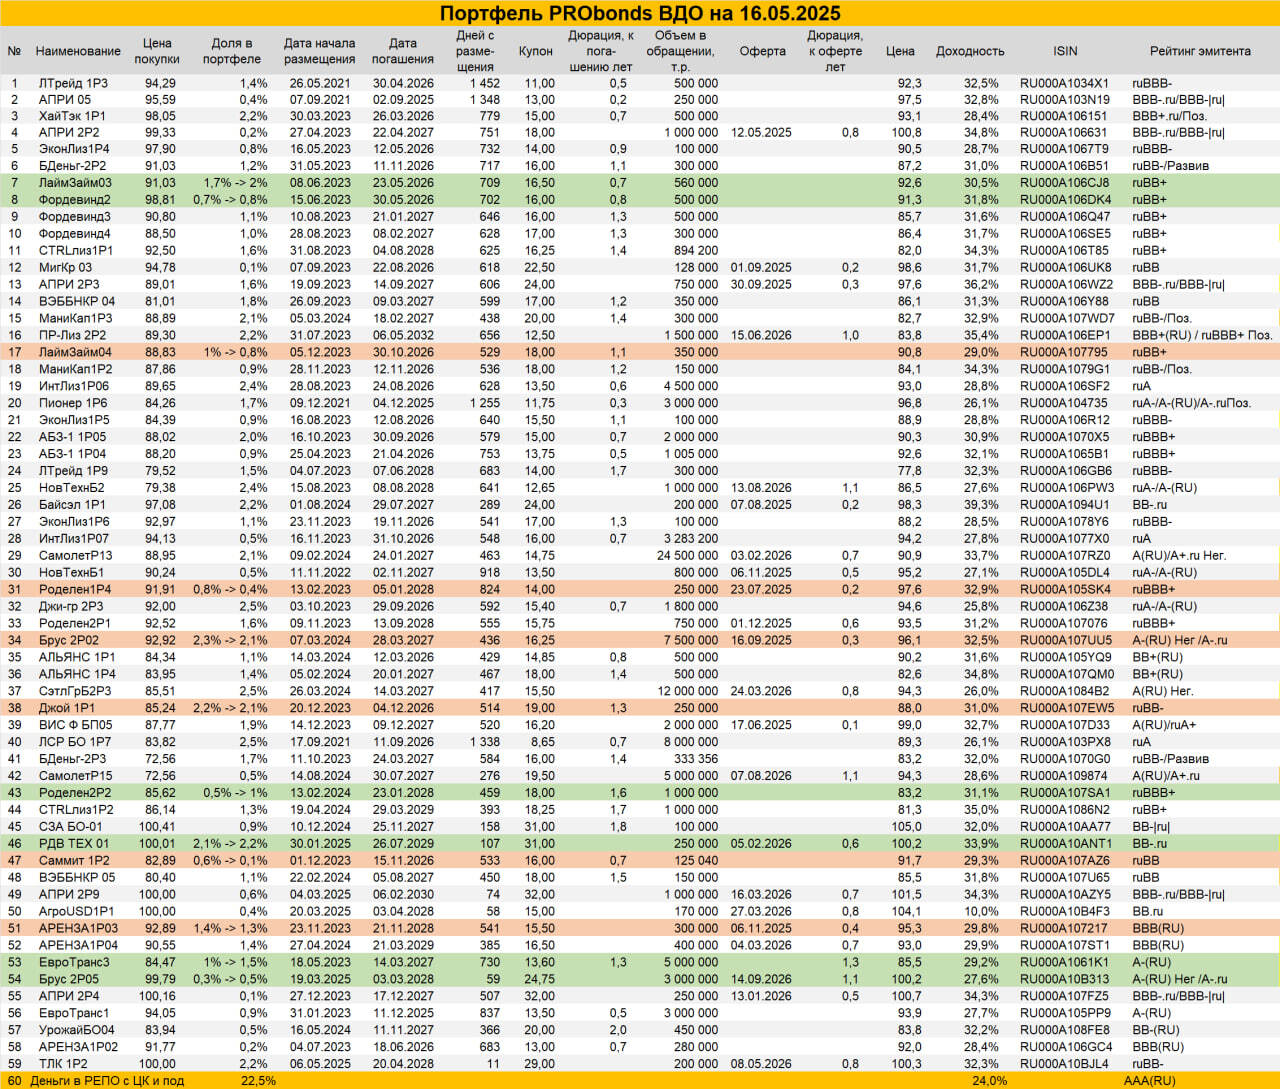This screenshot has height=1089, width=1280.
Task: Click the "Саммит 1Р2" bond name
Action: pyautogui.click(x=74, y=861)
